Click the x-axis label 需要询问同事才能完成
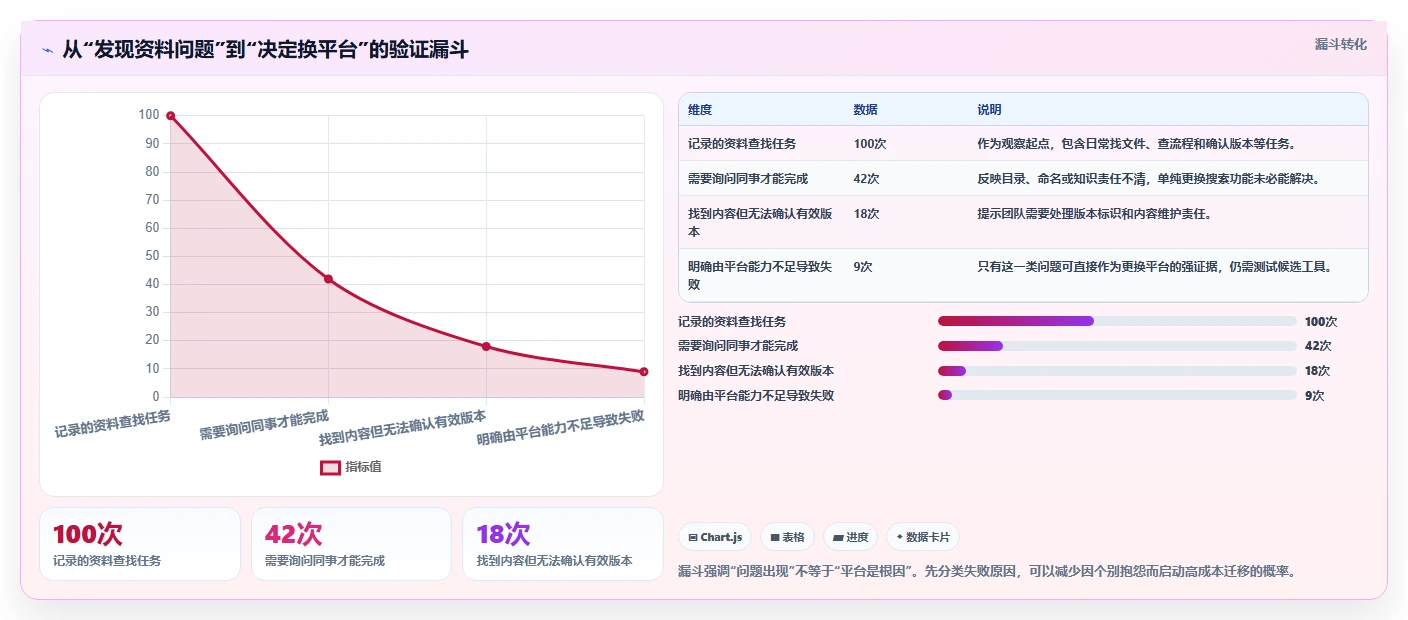 point(264,424)
